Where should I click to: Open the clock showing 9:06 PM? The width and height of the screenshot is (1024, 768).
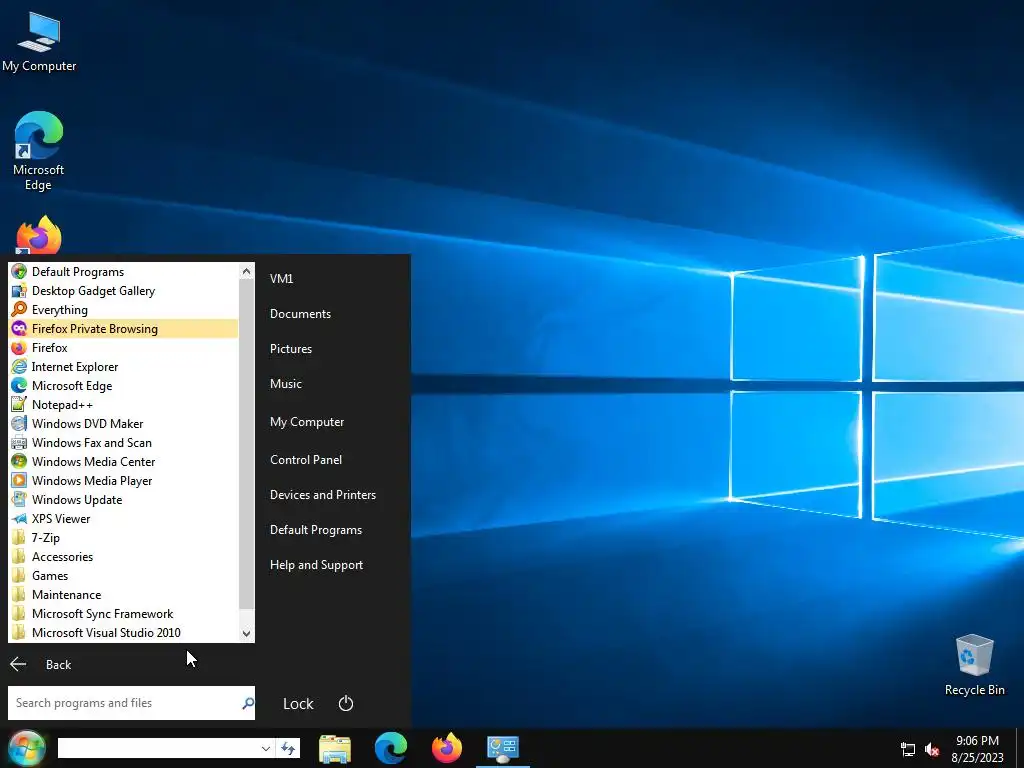tap(977, 749)
